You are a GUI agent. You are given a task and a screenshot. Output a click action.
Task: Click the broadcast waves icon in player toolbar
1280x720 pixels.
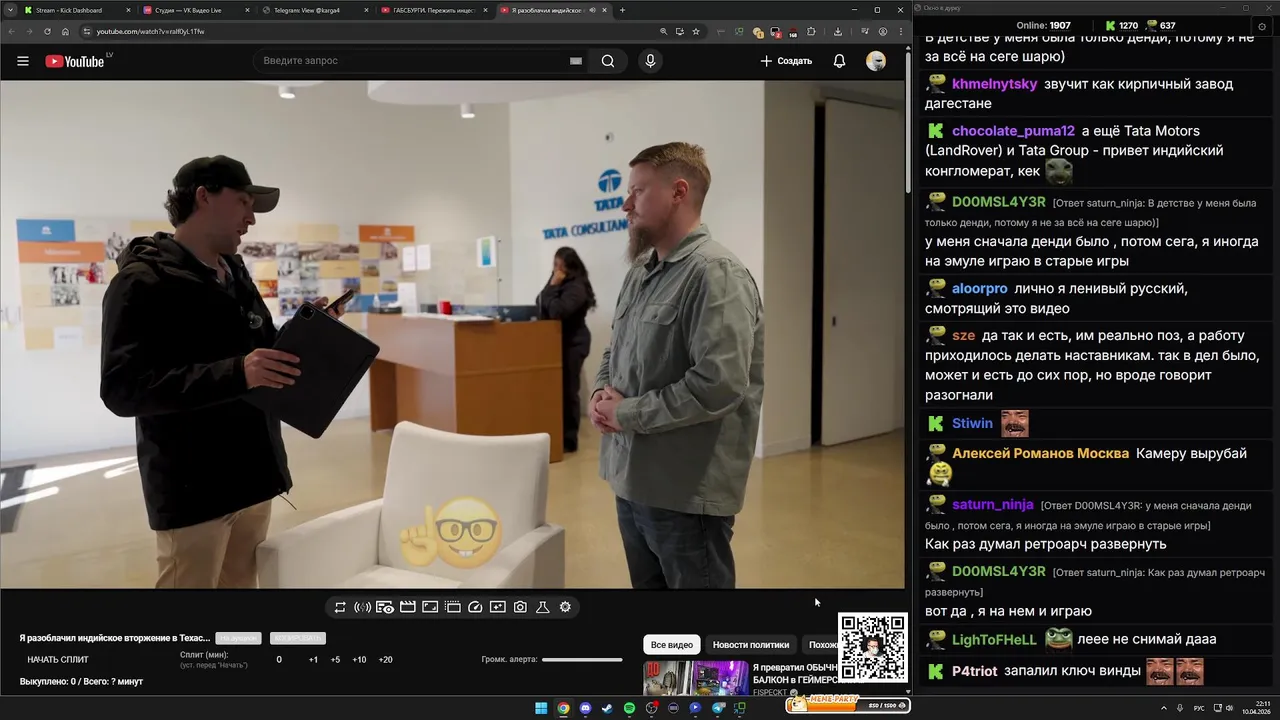(362, 607)
